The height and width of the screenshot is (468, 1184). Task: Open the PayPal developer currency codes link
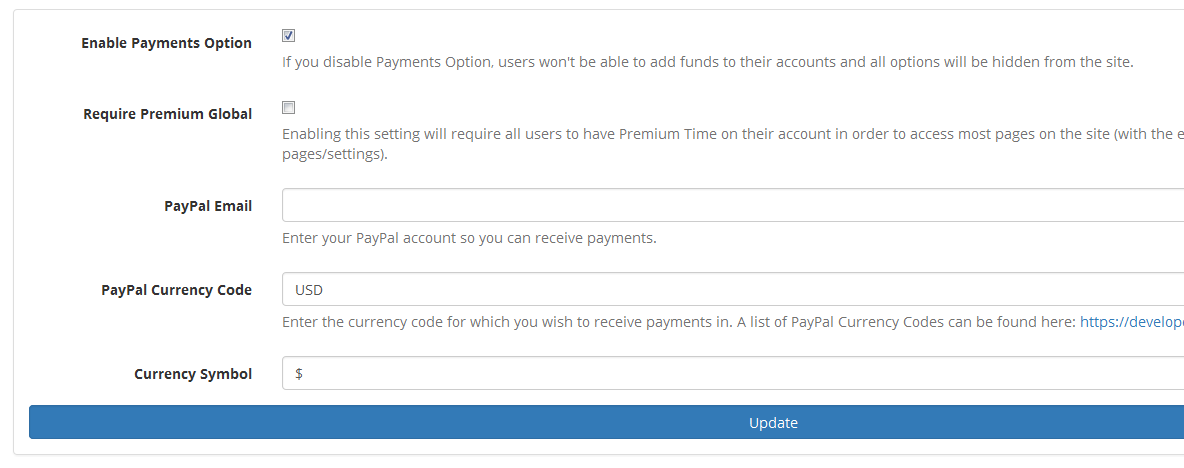(x=1131, y=322)
